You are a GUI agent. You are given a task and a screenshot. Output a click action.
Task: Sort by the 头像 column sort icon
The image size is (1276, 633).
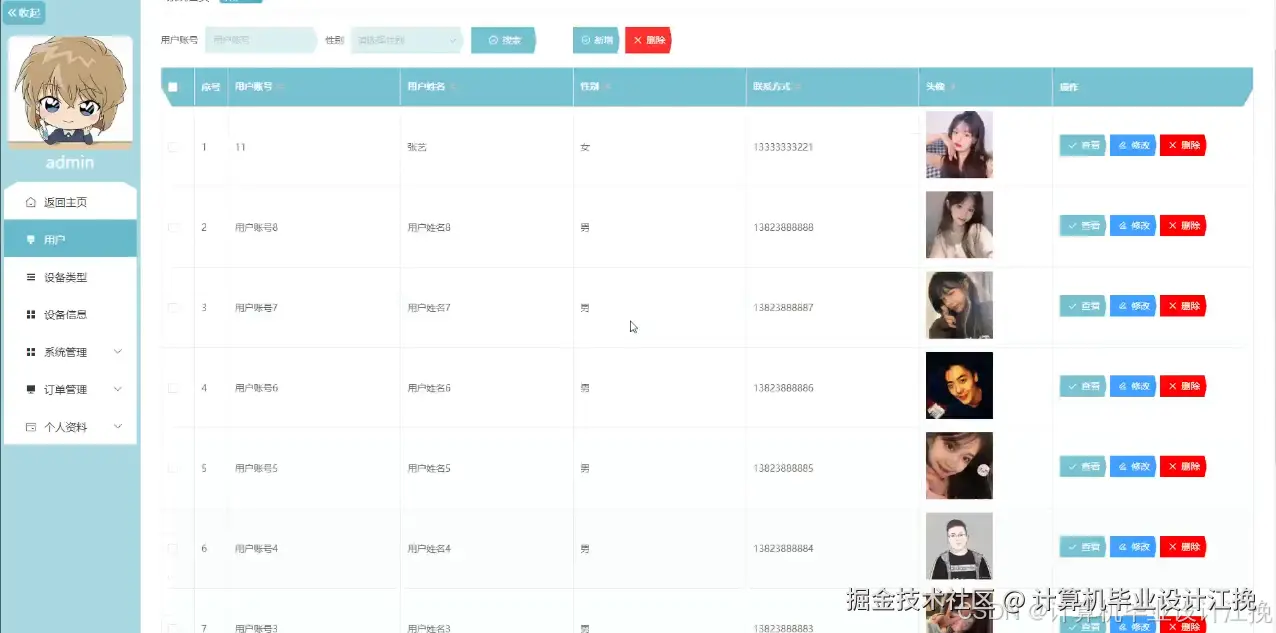point(952,87)
